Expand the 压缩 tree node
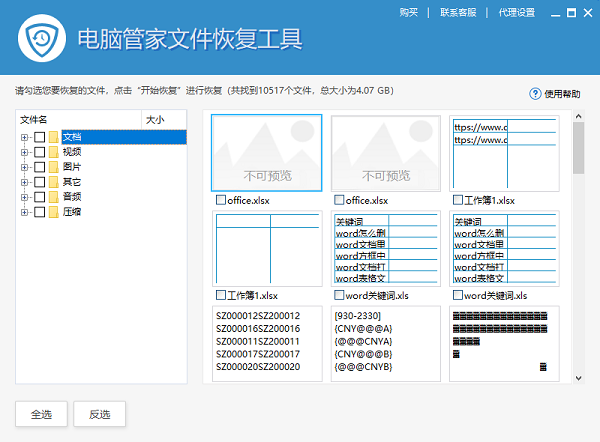 tap(24, 212)
